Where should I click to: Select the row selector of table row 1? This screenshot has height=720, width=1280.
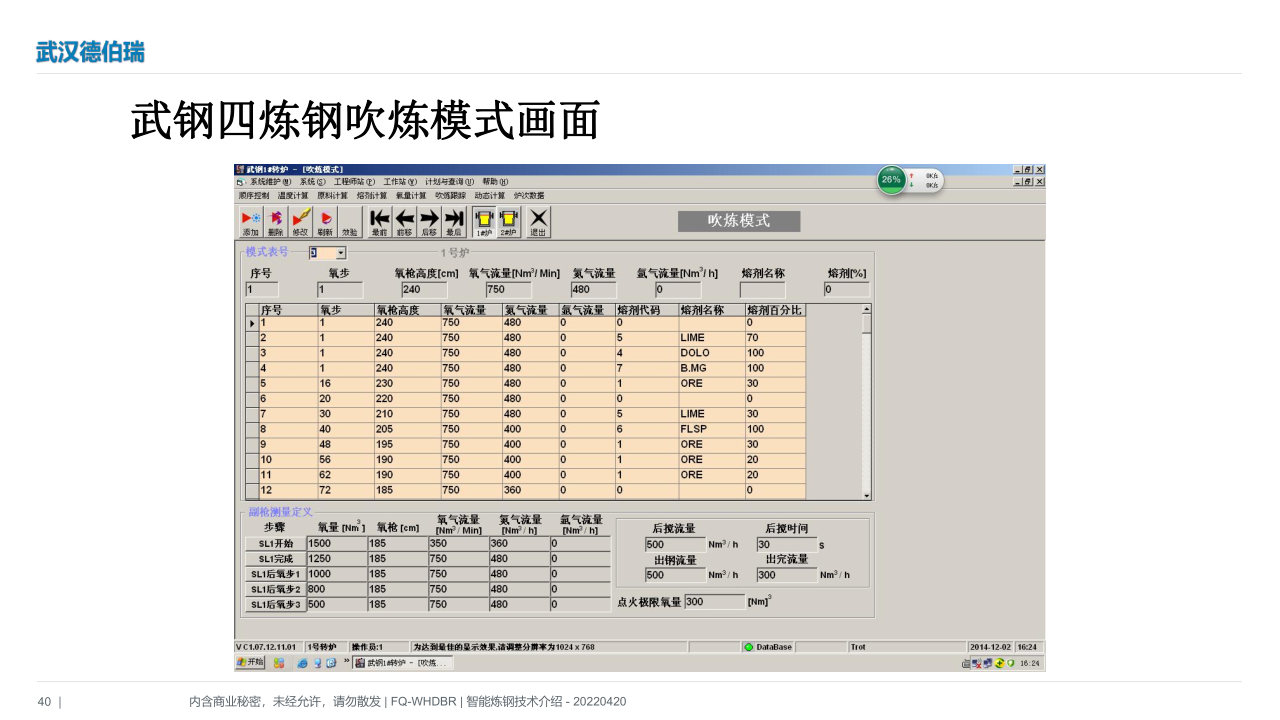pyautogui.click(x=252, y=323)
